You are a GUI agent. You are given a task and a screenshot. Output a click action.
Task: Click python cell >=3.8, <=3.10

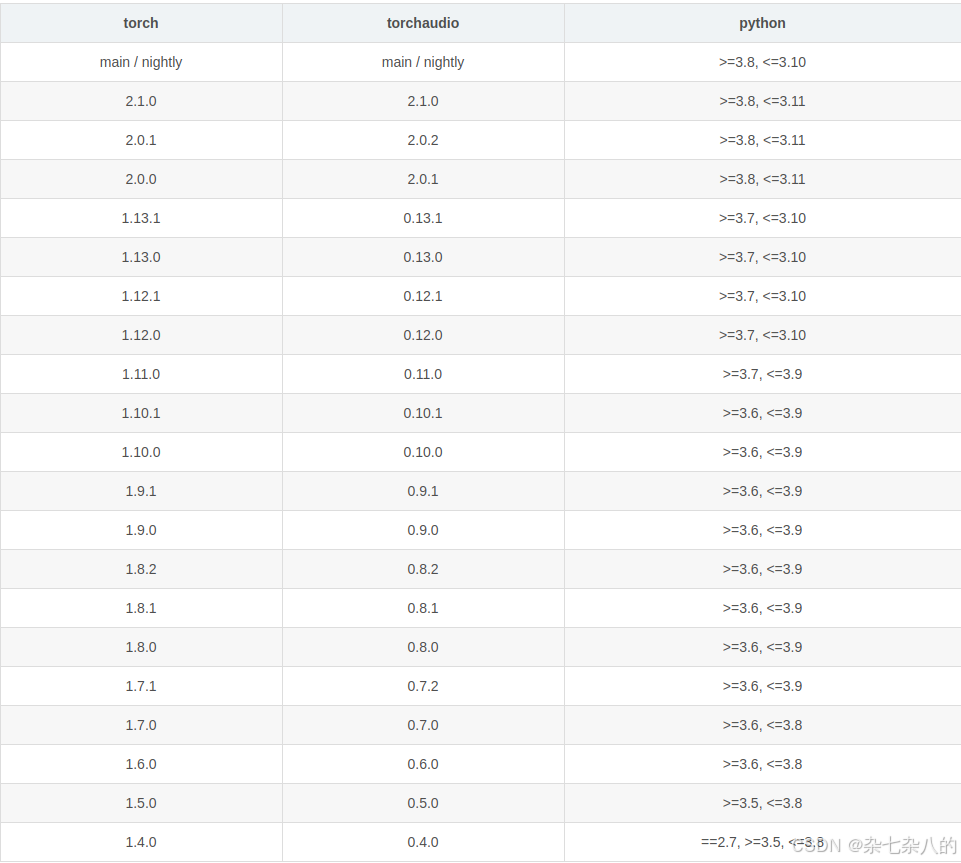point(762,63)
